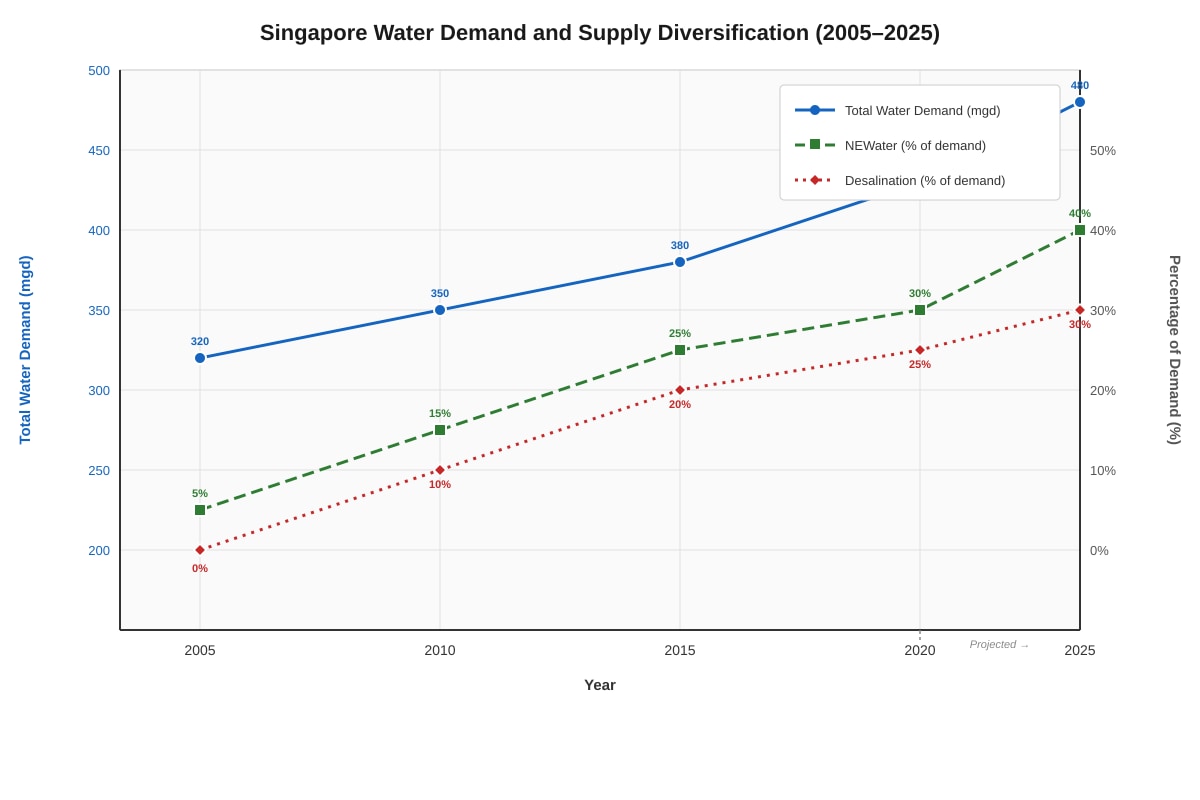Screen dimensions: 1200x800
Task: Click the 2025 Total Water Demand marker
Action: point(1080,102)
